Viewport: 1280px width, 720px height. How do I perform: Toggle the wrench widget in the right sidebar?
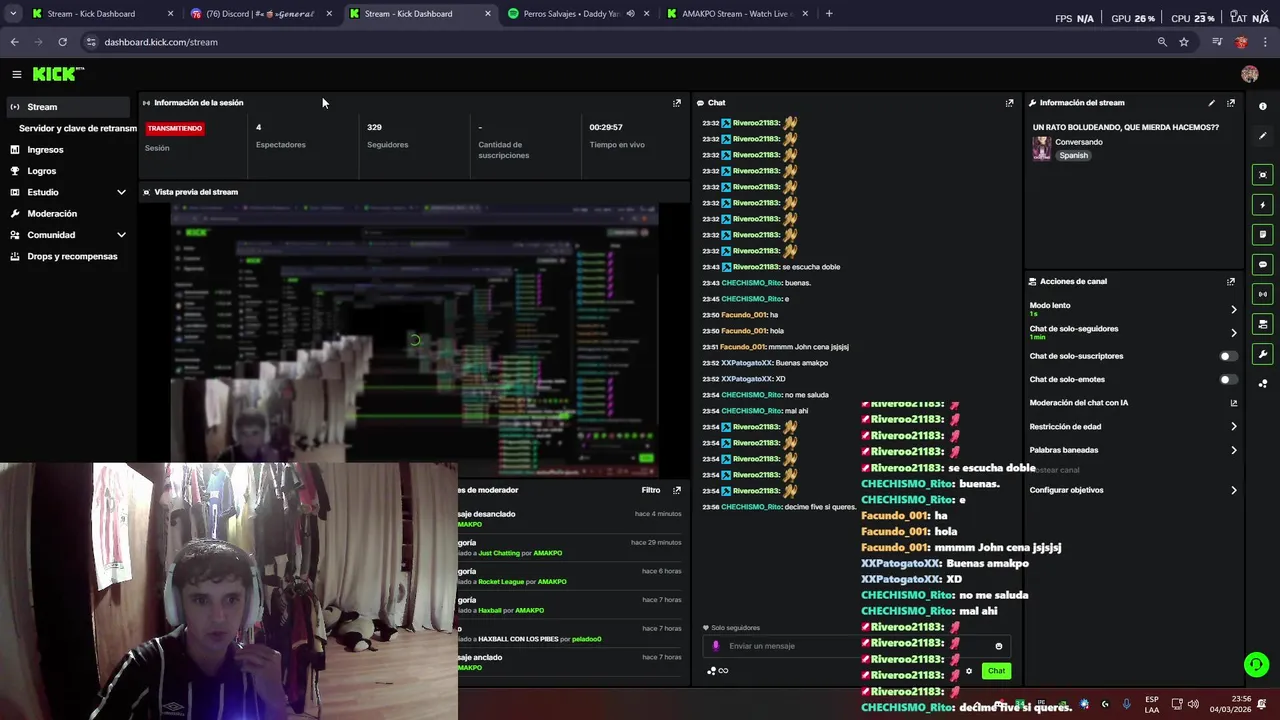pos(1262,354)
